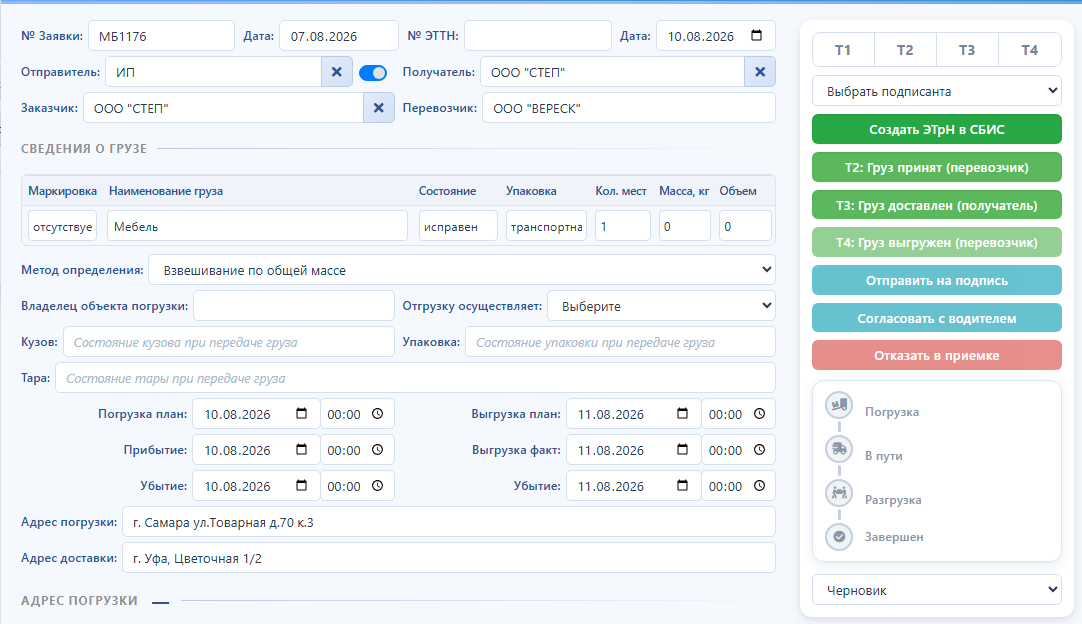This screenshot has height=624, width=1082.
Task: Open calendar icon in loading Убытие date
Action: point(302,485)
